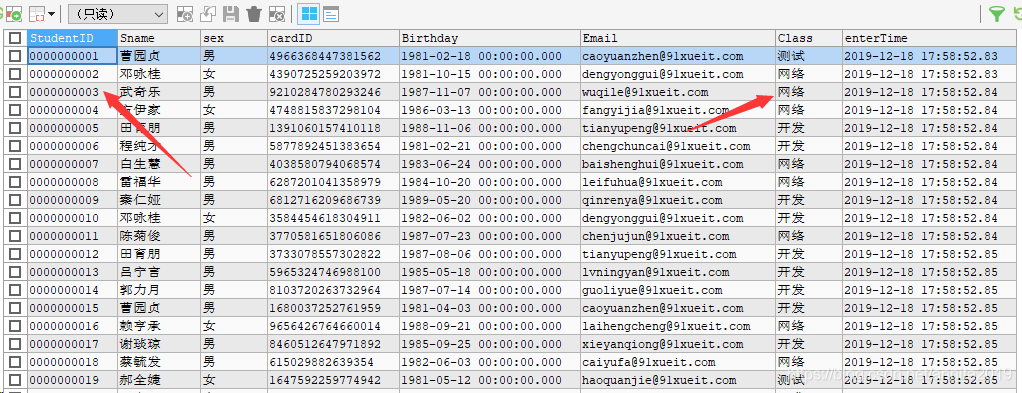
Task: Select Class cell 开发 in row 0000000006
Action: pyautogui.click(x=809, y=146)
